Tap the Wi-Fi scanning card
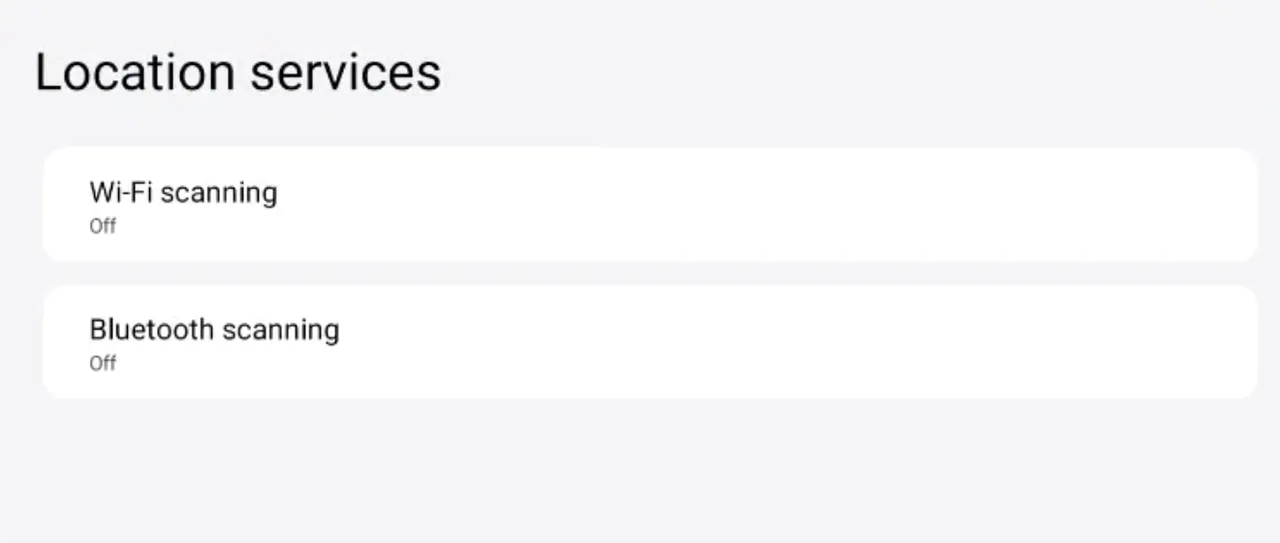Viewport: 1280px width, 543px height. (x=648, y=205)
